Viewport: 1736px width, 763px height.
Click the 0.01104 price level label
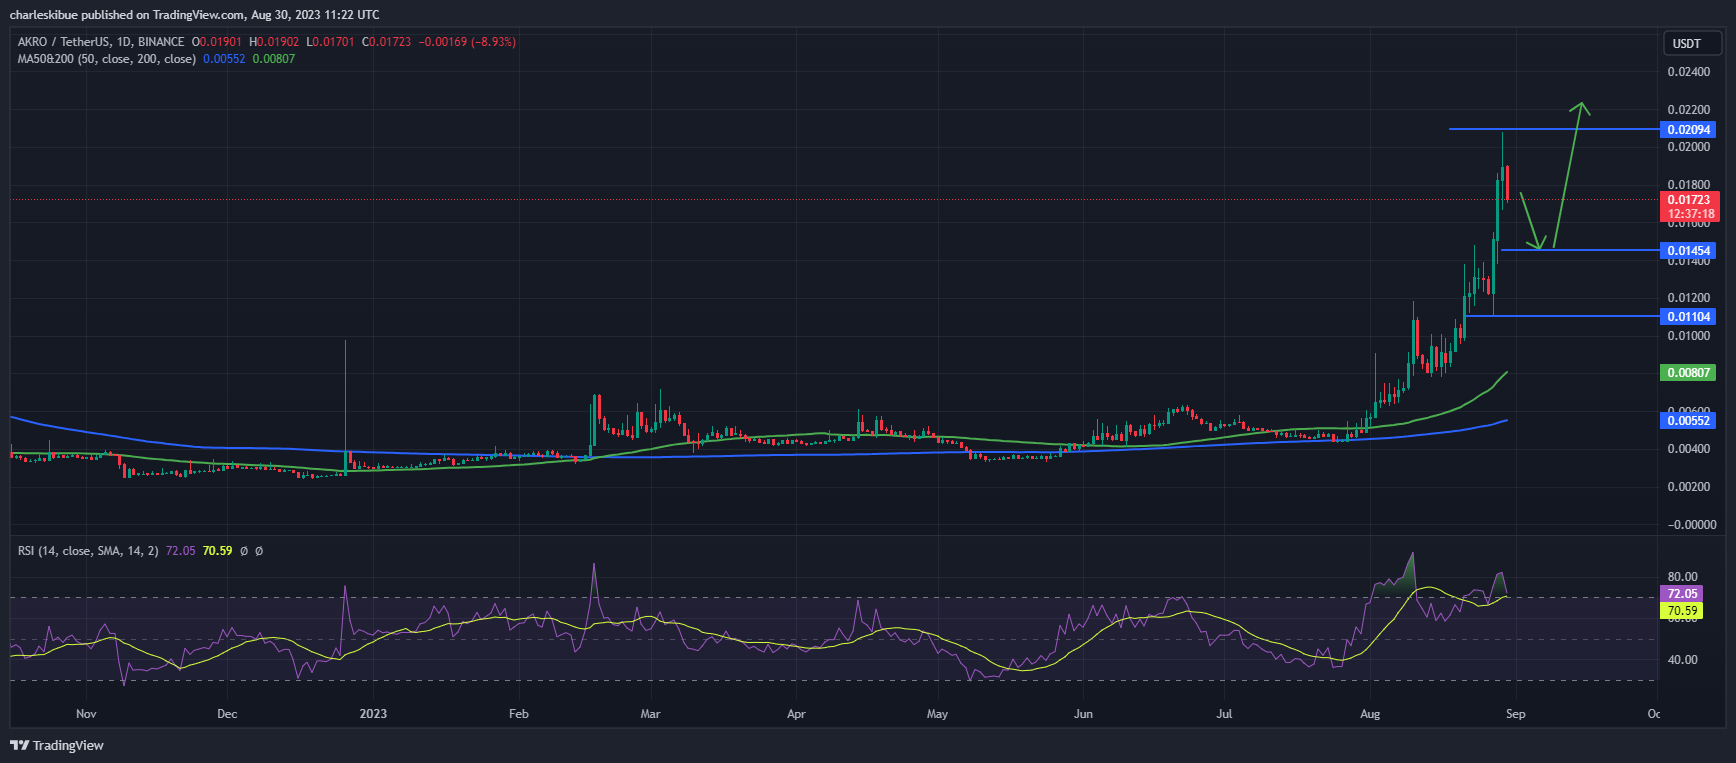1688,317
